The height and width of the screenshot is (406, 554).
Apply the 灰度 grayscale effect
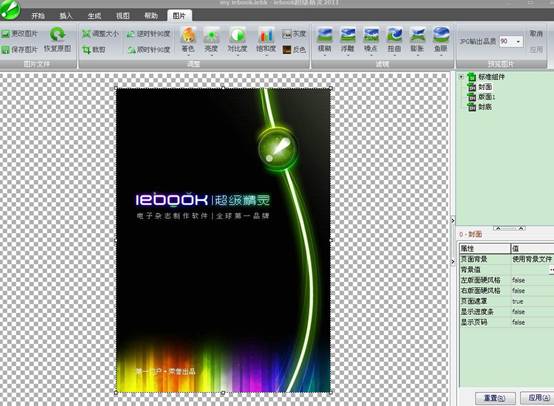(x=294, y=34)
